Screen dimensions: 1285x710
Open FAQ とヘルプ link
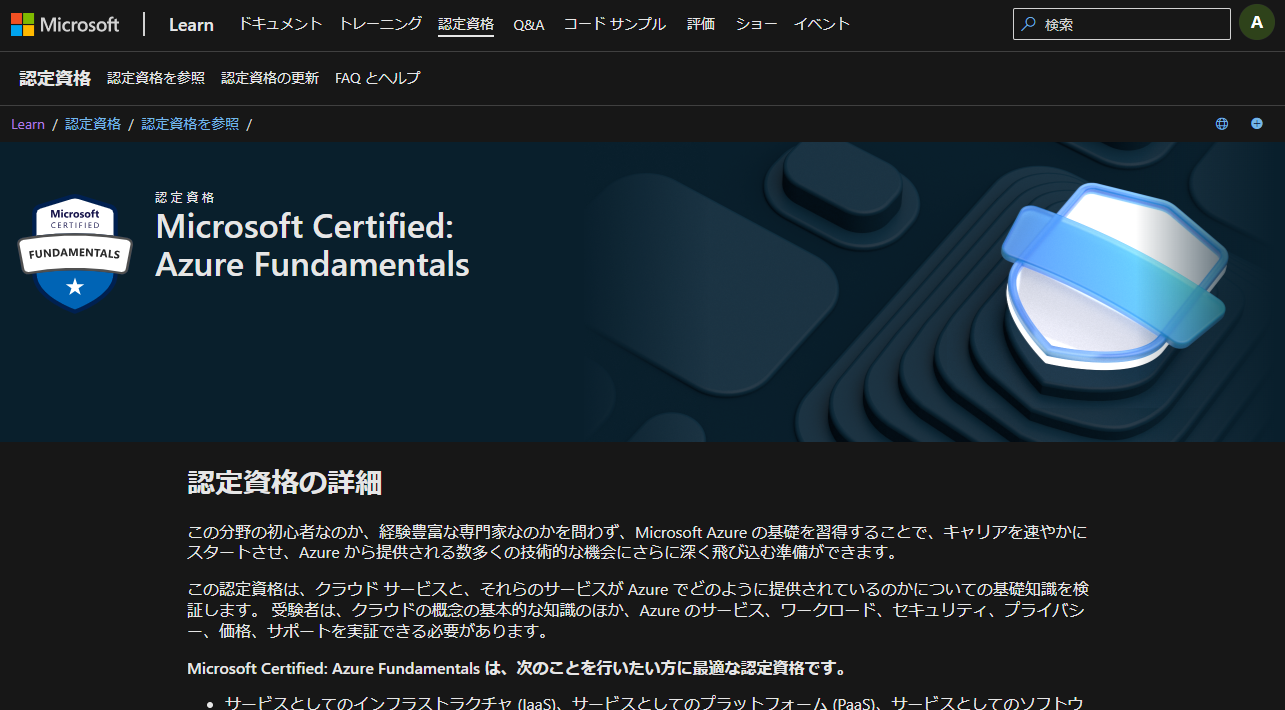click(378, 78)
